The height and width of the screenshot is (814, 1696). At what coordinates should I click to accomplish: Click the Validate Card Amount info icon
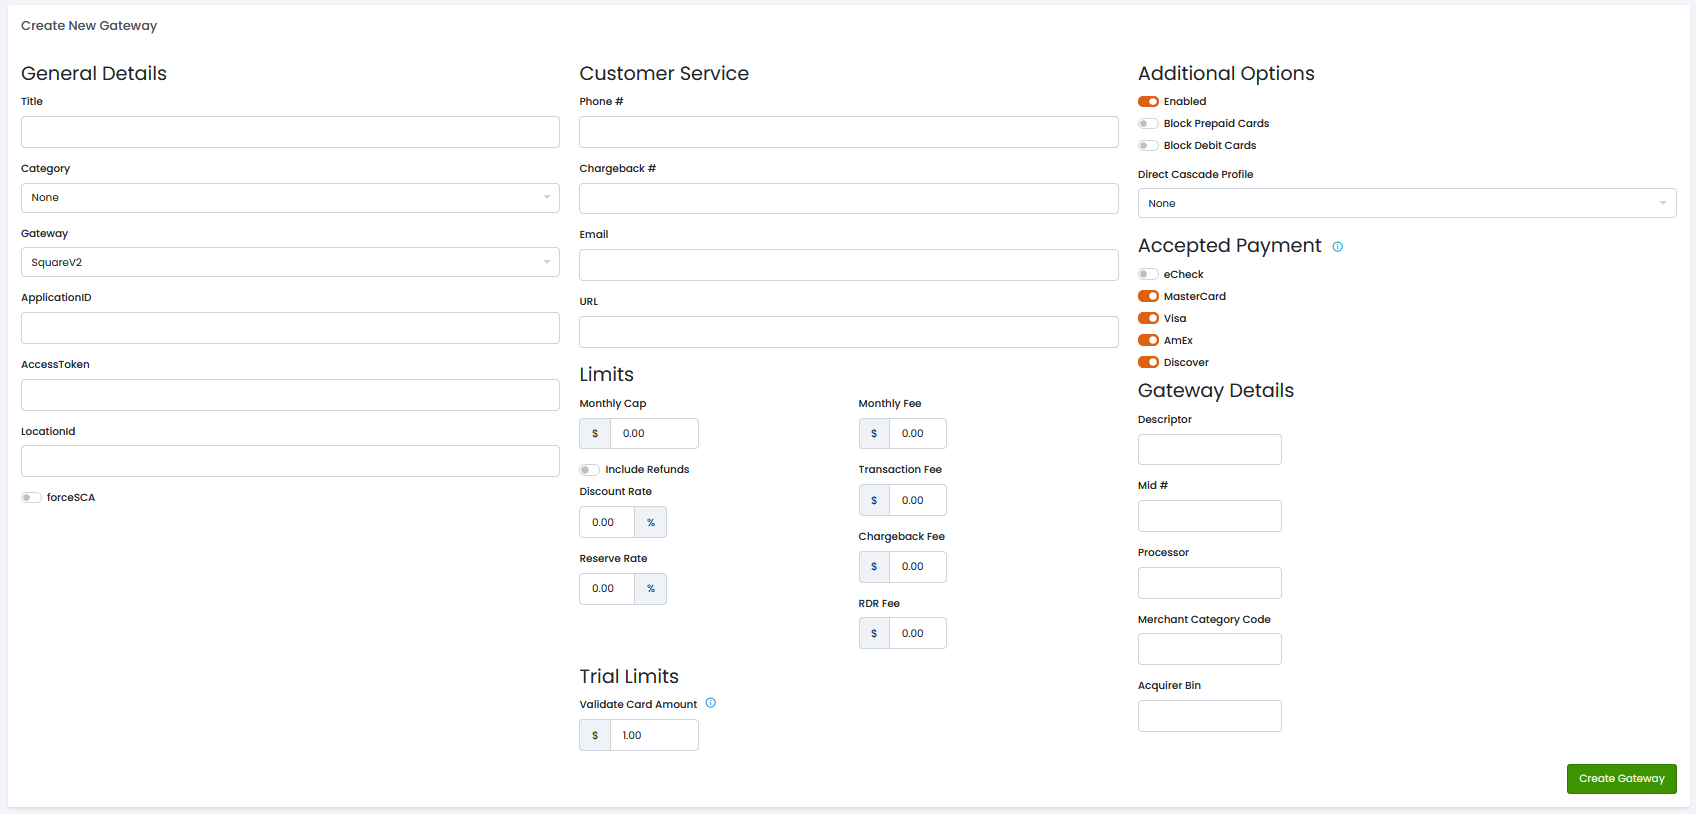pyautogui.click(x=710, y=703)
